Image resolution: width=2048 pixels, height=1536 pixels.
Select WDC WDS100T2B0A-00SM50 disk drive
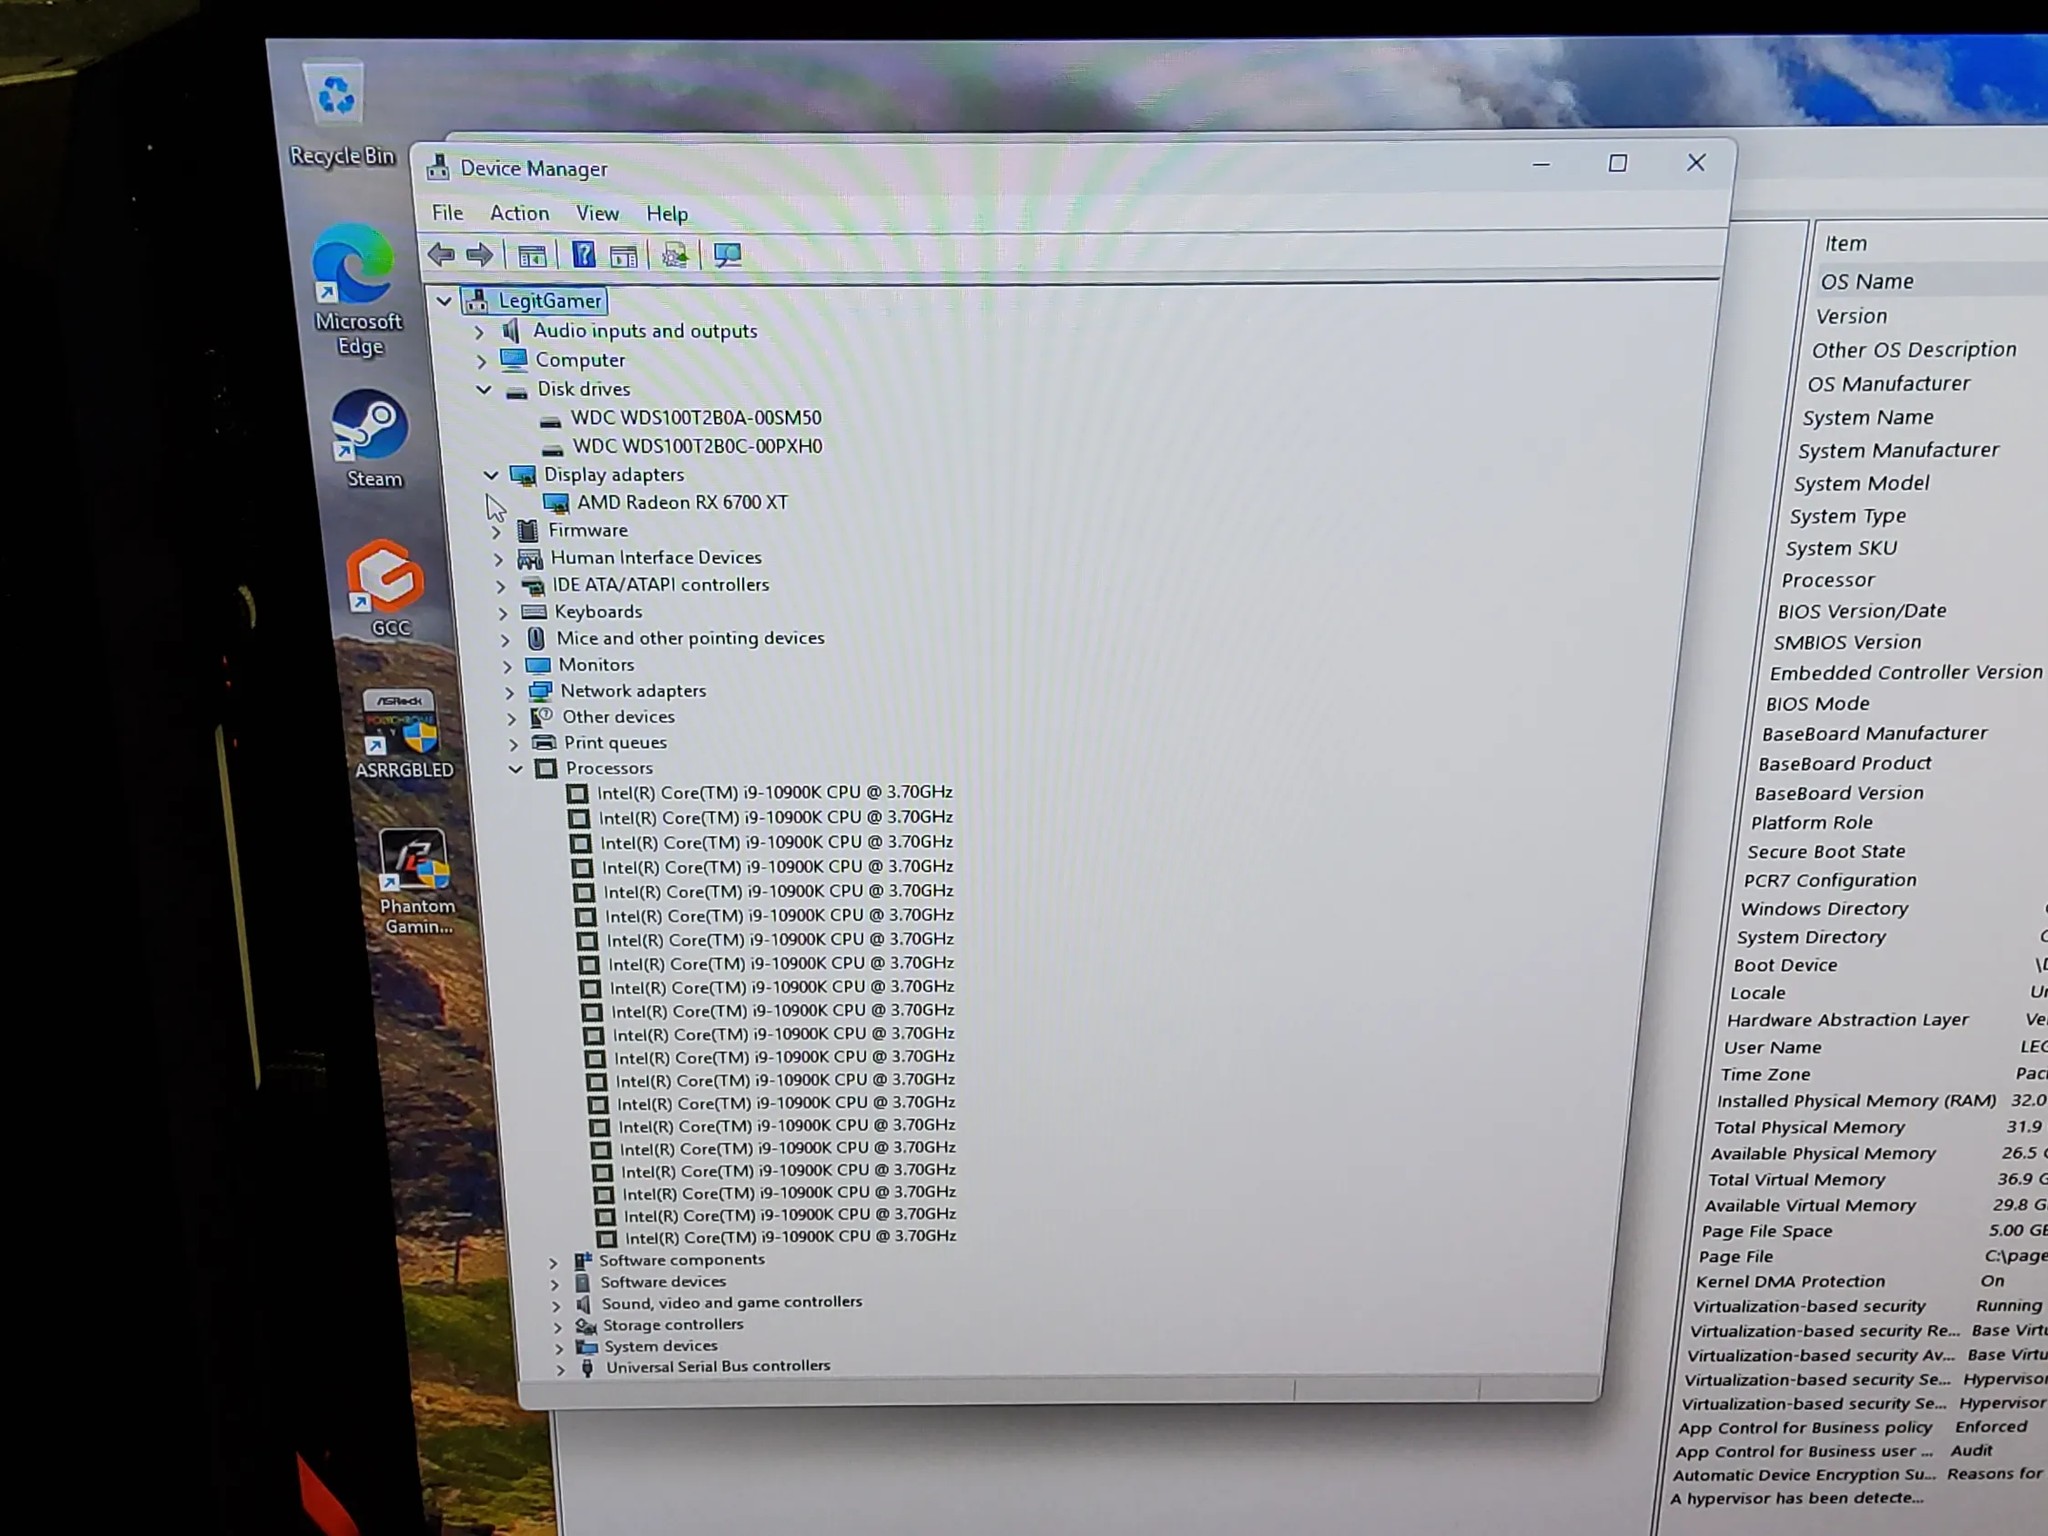click(x=696, y=418)
